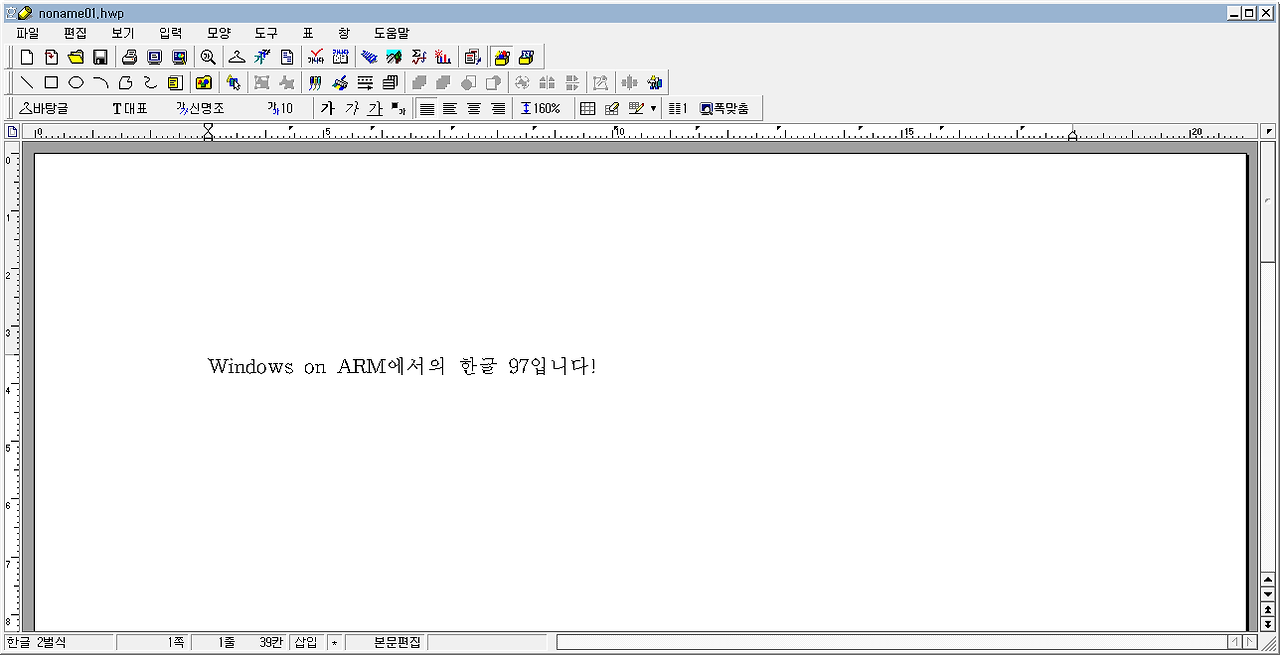Toggle the 삽입 insert mode indicator
Image resolution: width=1280 pixels, height=655 pixels.
coord(305,642)
